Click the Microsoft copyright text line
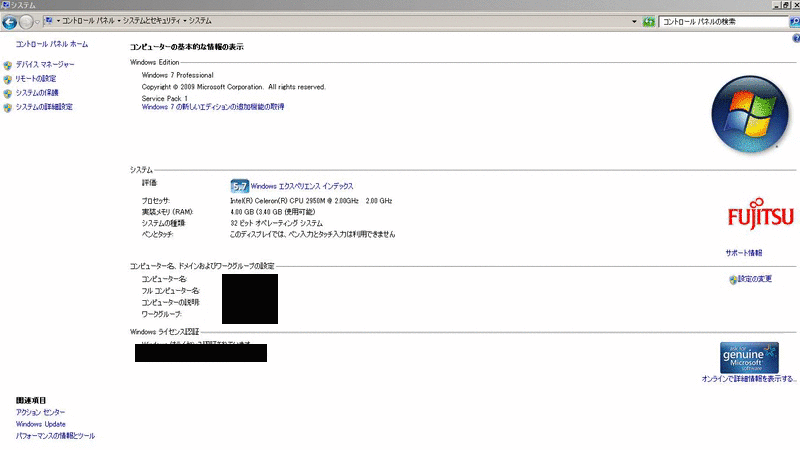This screenshot has height=450, width=800. click(234, 87)
